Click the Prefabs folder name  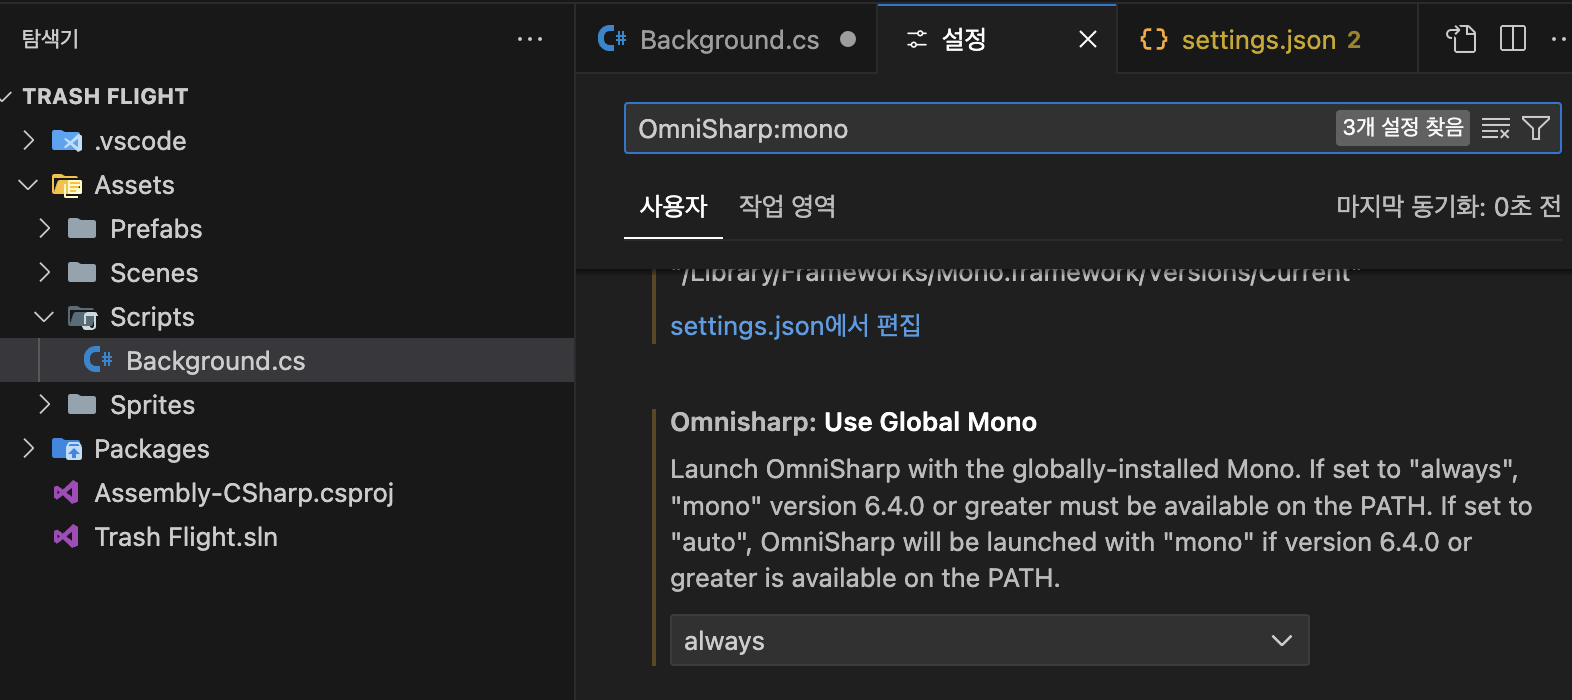pos(156,229)
